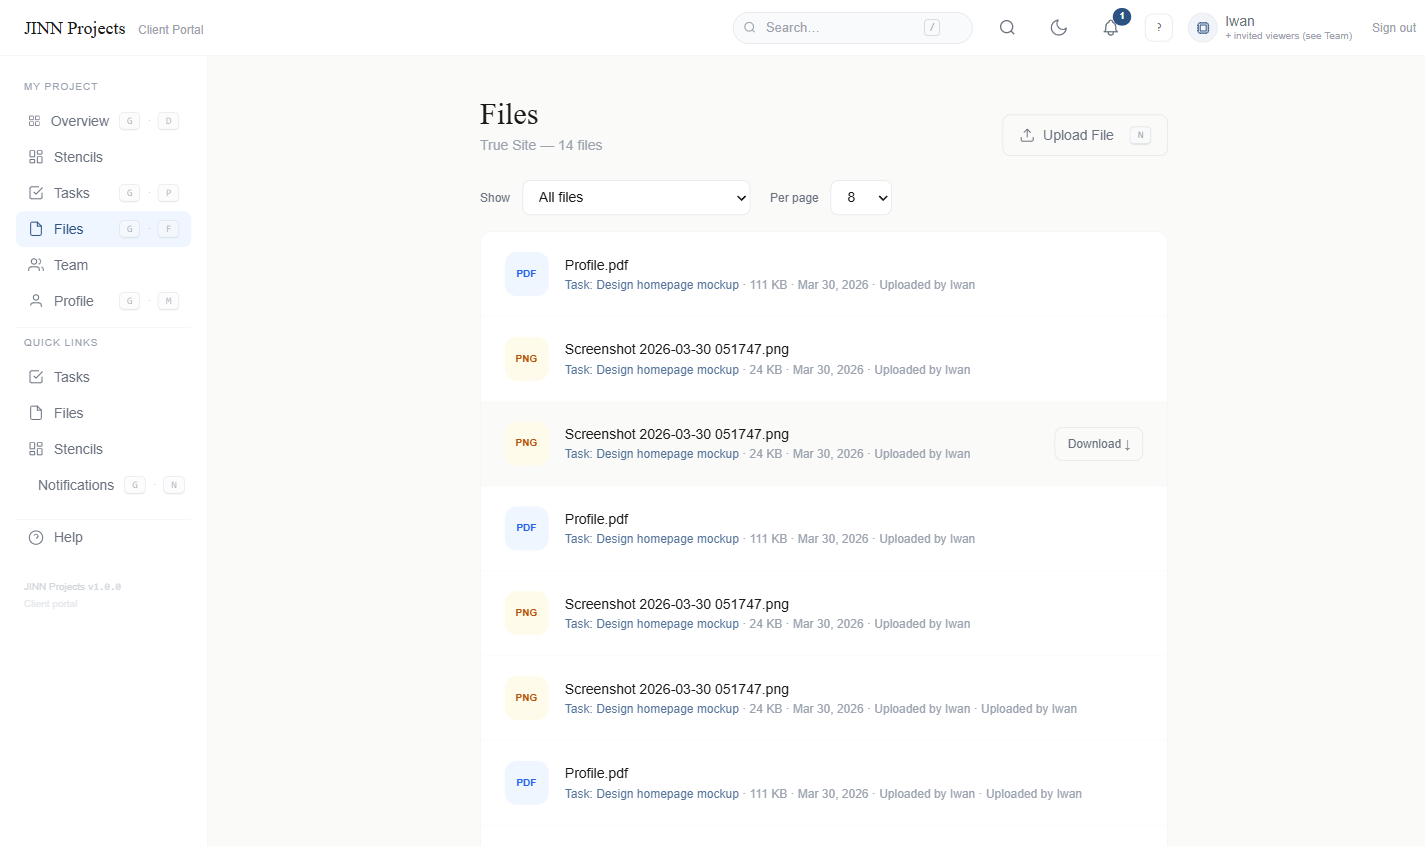Image resolution: width=1425 pixels, height=846 pixels.
Task: Focus the Search input field
Action: (x=853, y=28)
